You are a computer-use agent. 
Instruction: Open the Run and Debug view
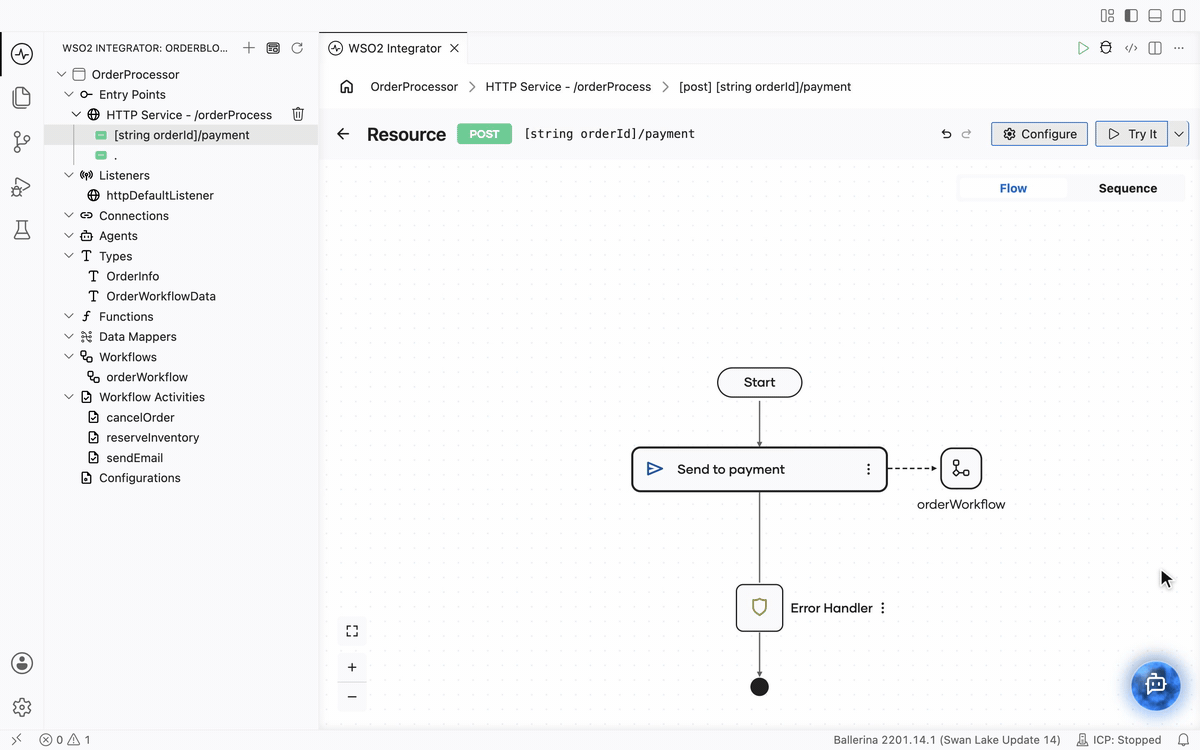tap(22, 186)
